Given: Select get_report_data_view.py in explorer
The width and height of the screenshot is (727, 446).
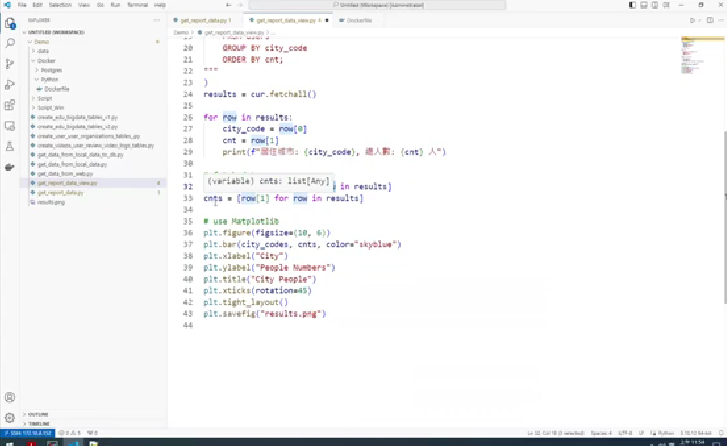Looking at the screenshot, I should click(x=67, y=183).
